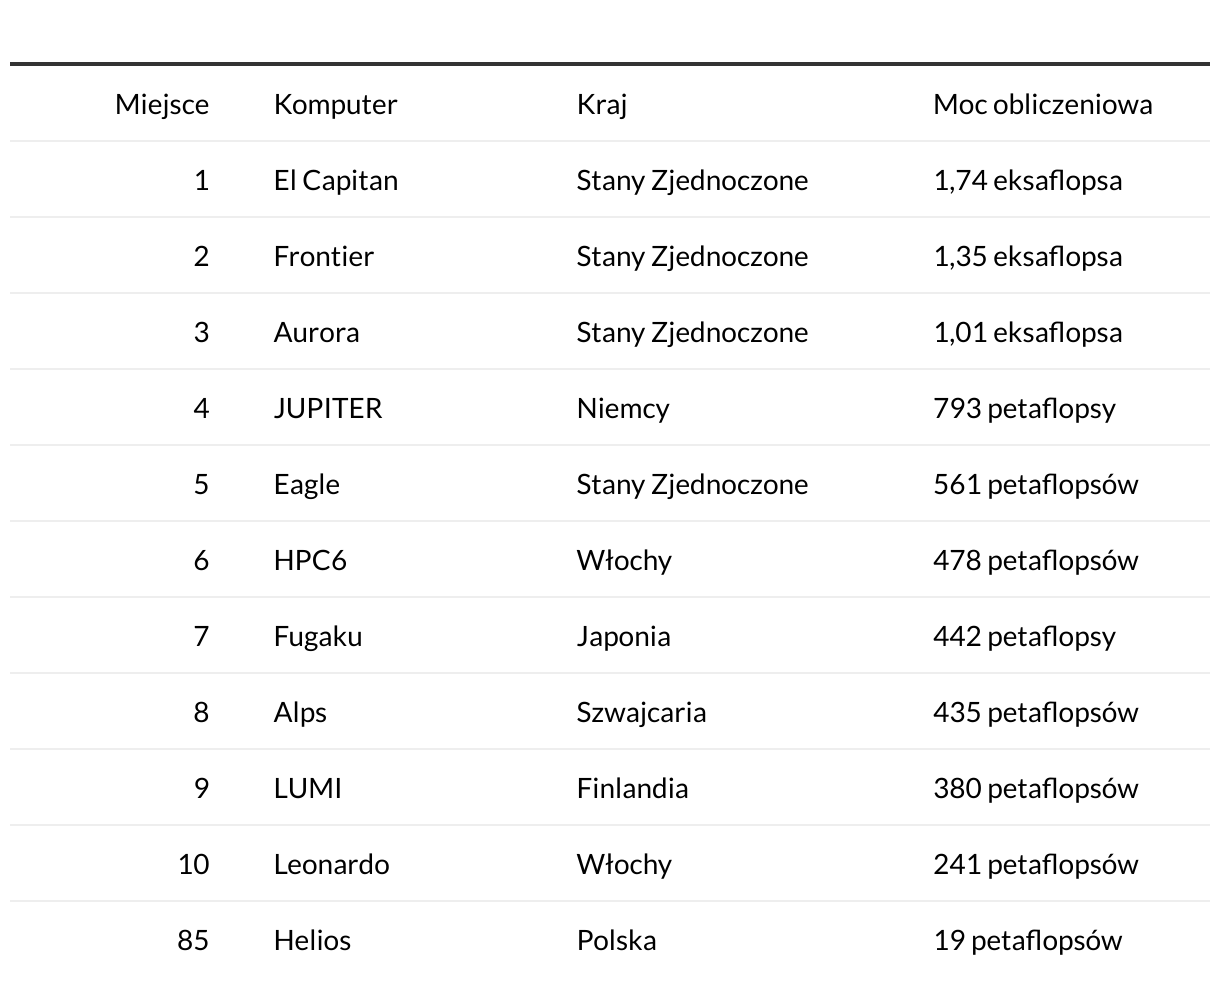Screen dimensions: 1220x986
Task: Click the Miejsce column header
Action: 162,104
